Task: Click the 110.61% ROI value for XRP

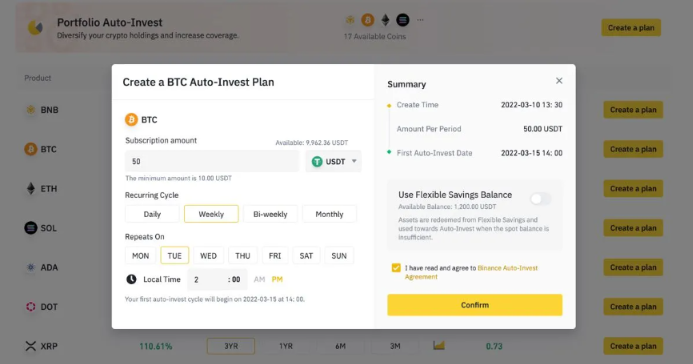Action: (156, 346)
